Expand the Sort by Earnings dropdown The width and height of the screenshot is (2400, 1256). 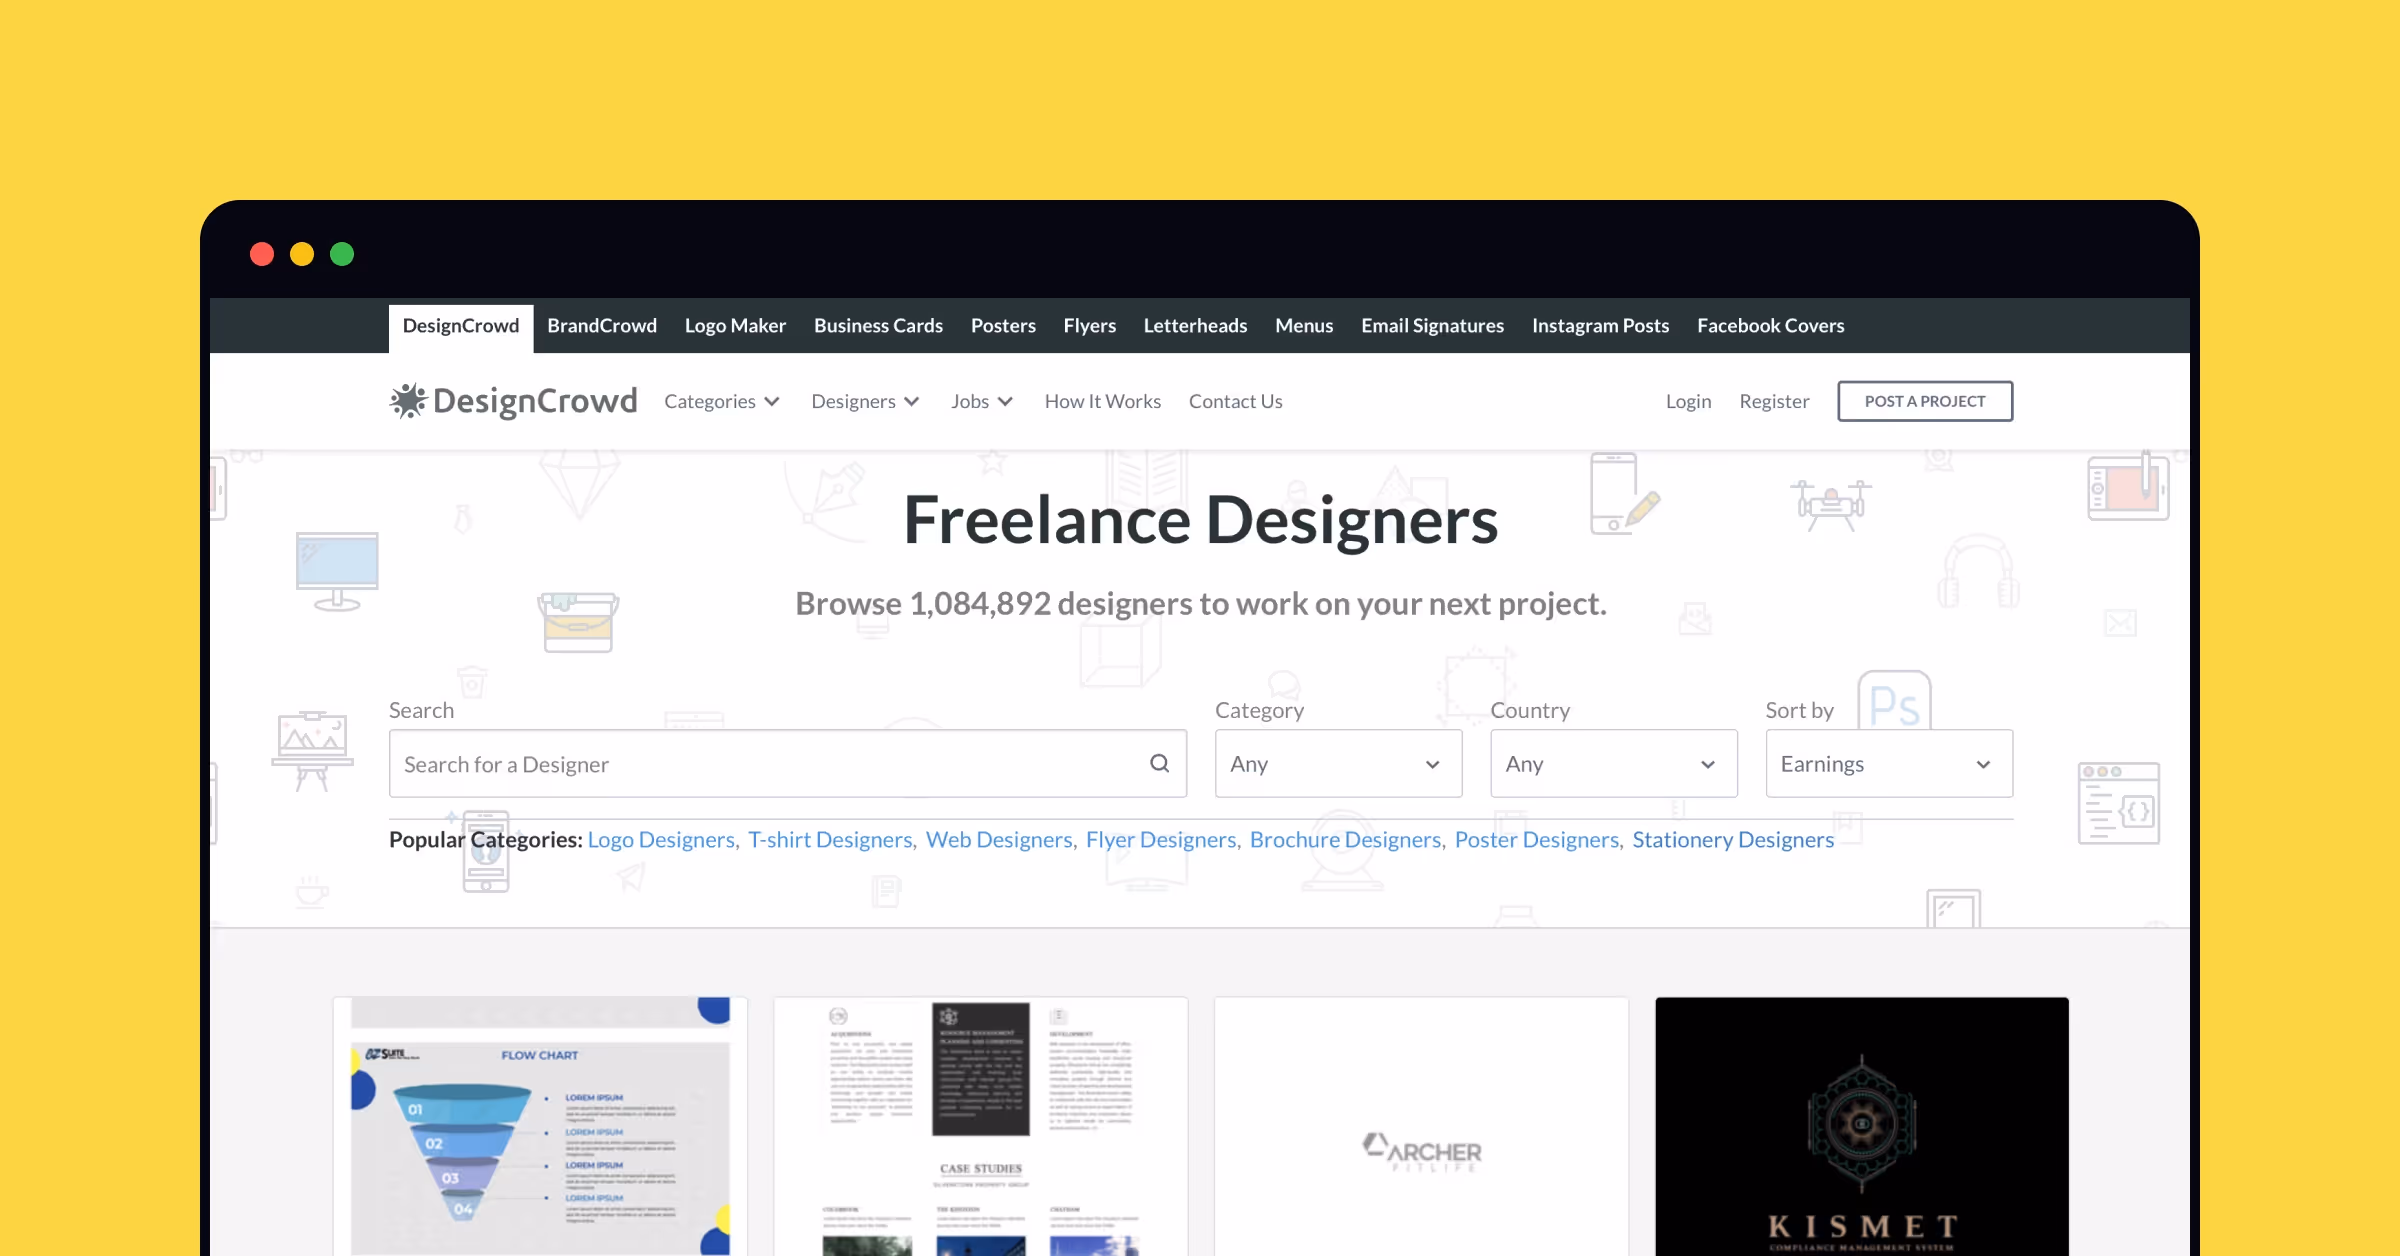(1888, 764)
